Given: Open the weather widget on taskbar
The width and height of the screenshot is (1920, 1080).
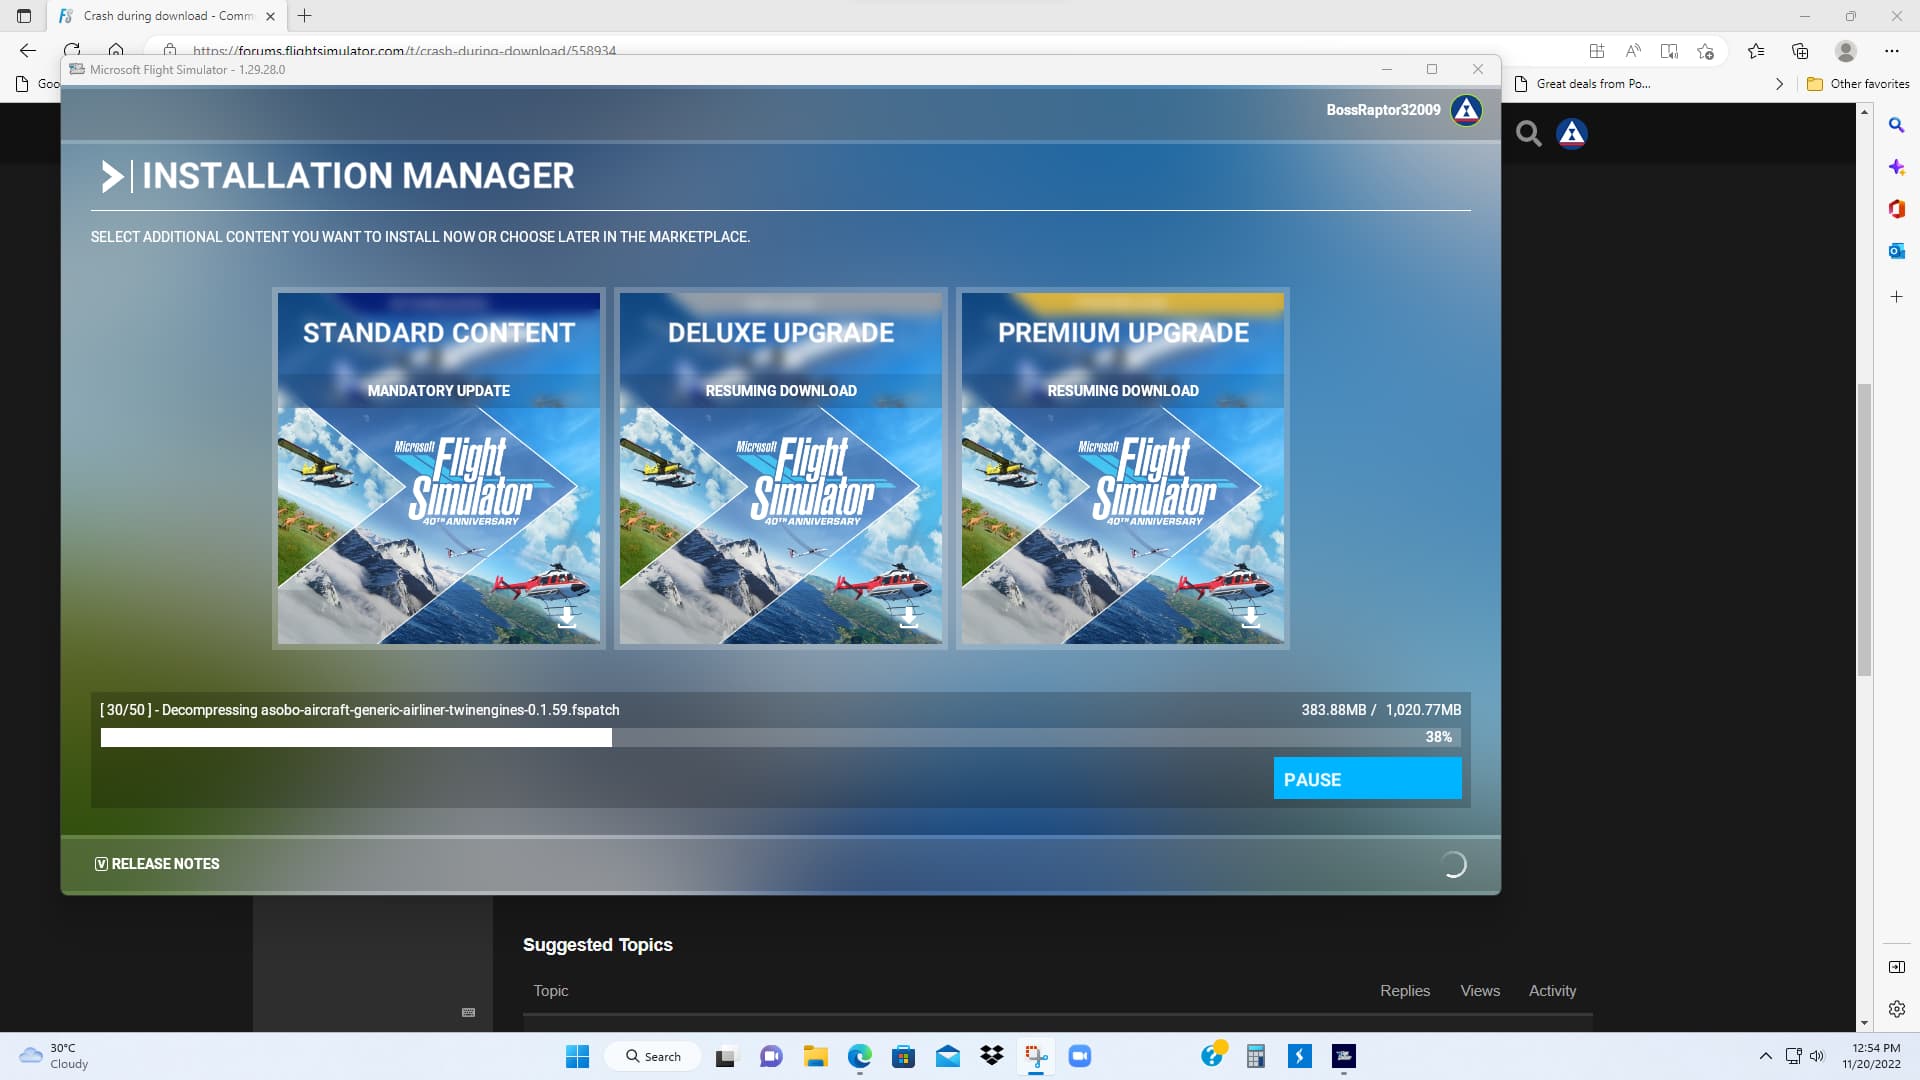Looking at the screenshot, I should click(55, 1056).
